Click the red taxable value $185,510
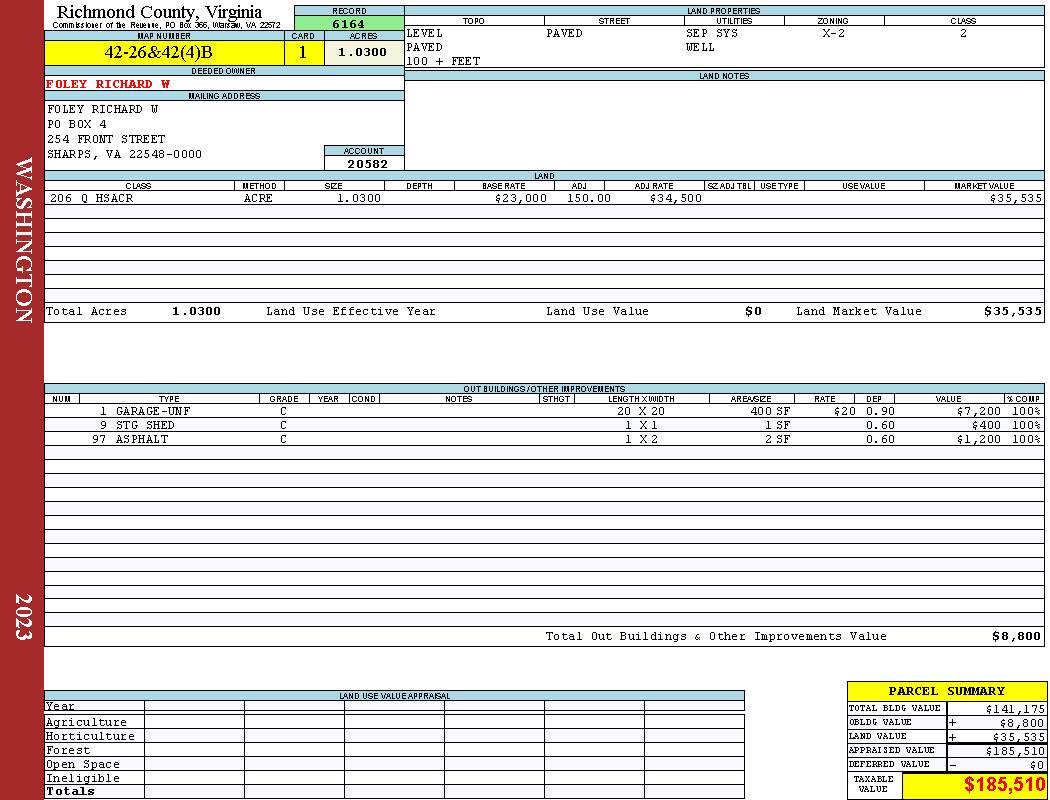The height and width of the screenshot is (800, 1050). pos(1004,785)
